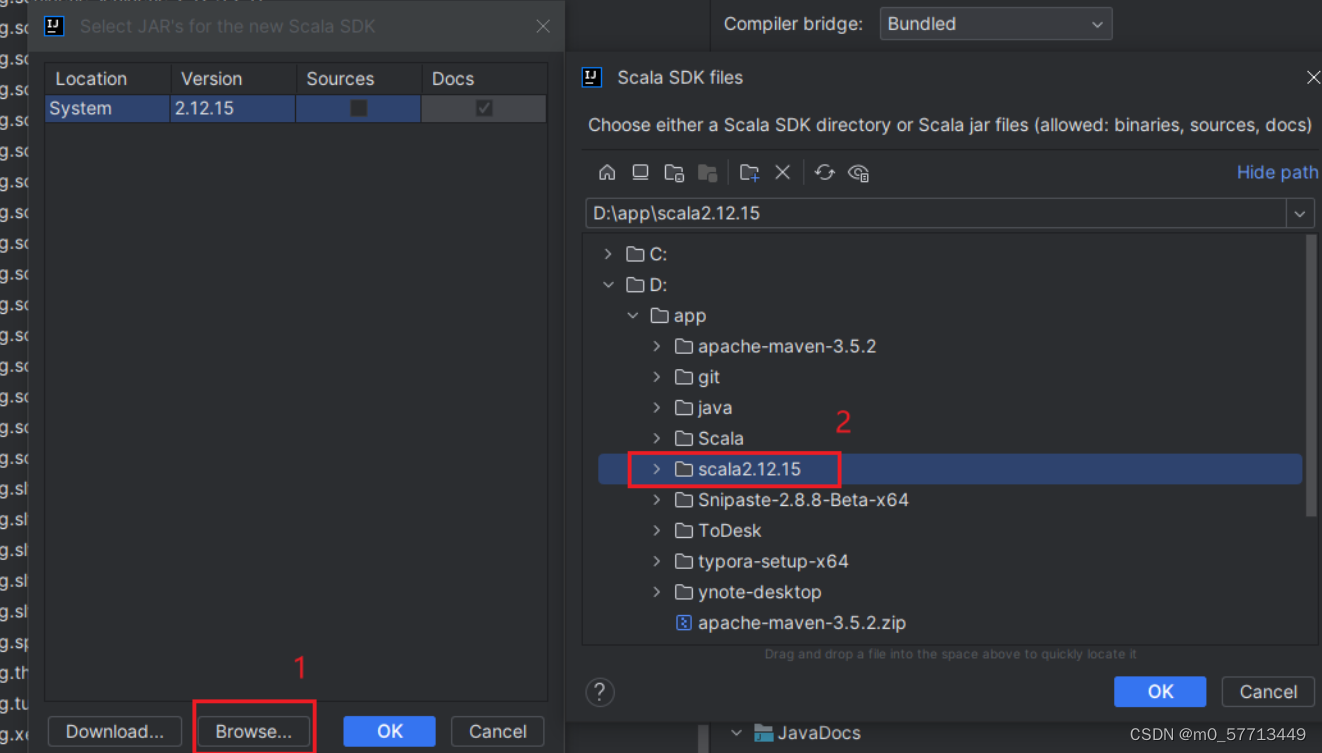Confirm with OK in Scala SDK files dialog
Viewport: 1322px width, 753px height.
pyautogui.click(x=1160, y=692)
